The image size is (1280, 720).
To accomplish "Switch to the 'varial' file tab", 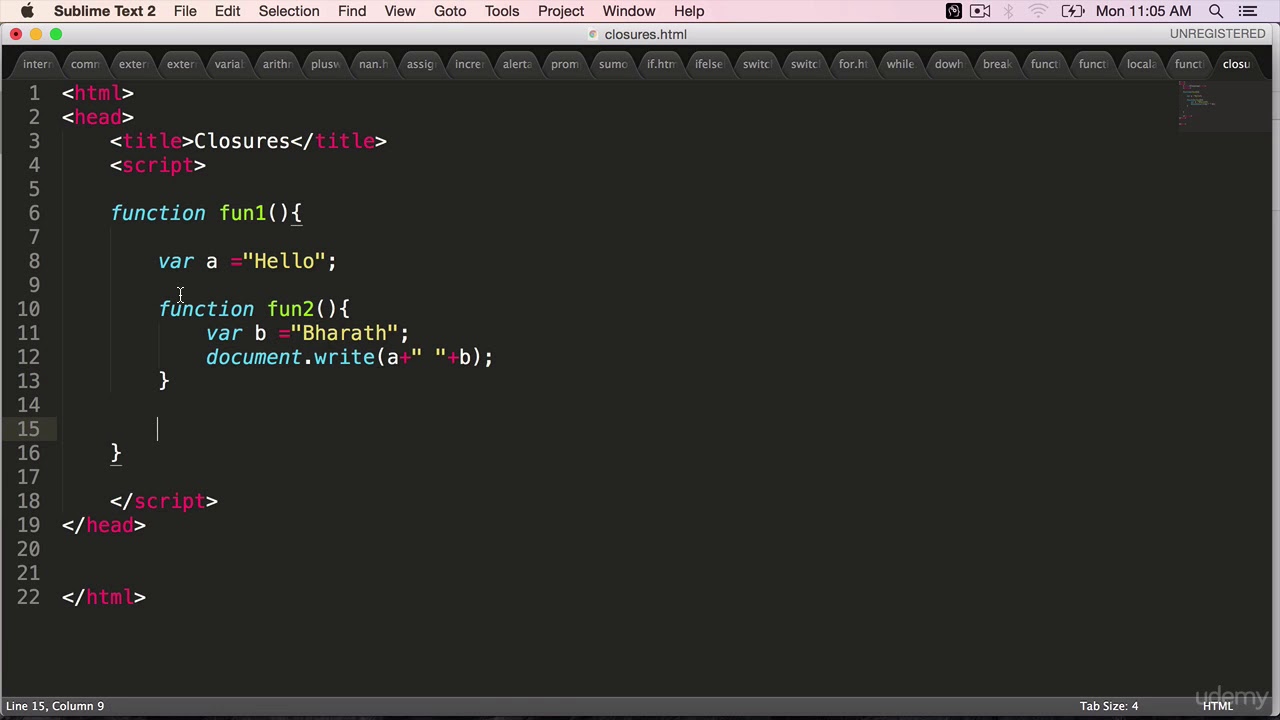I will (228, 64).
